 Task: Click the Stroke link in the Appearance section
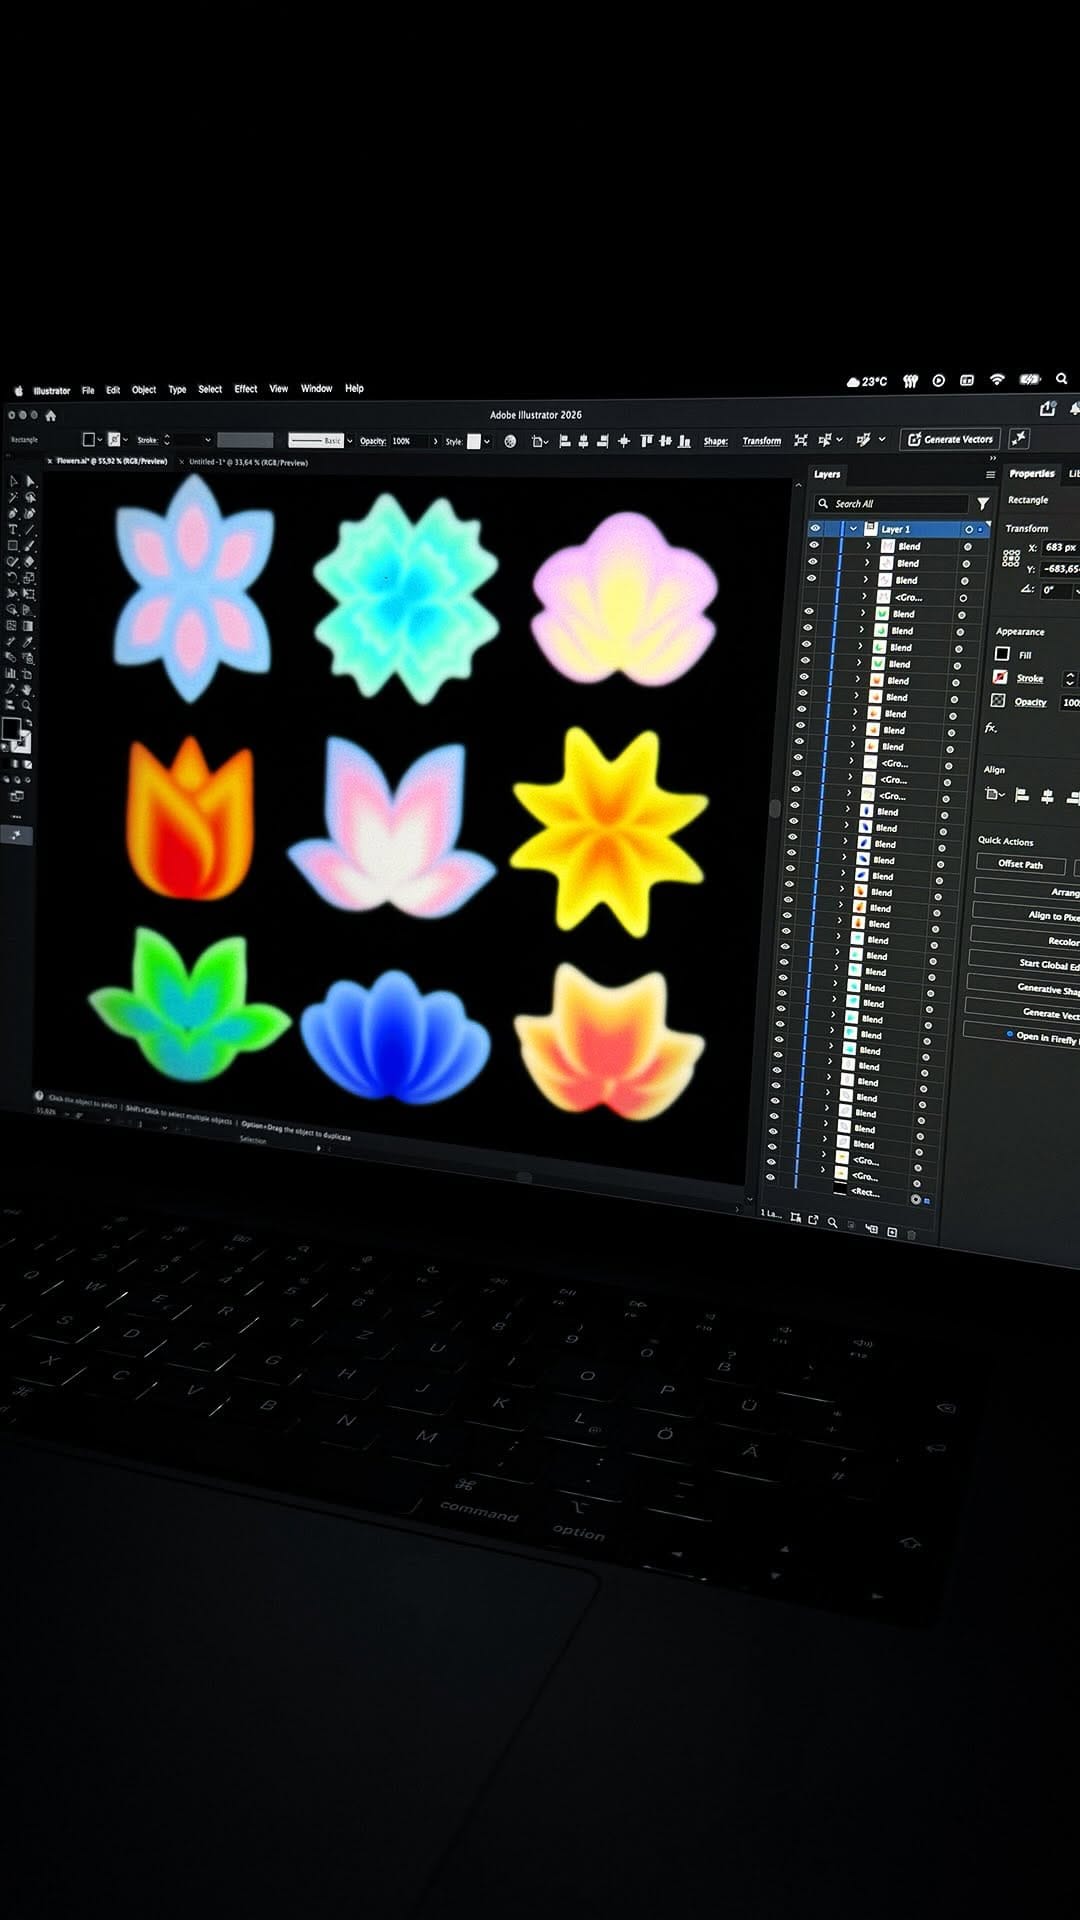(1030, 678)
